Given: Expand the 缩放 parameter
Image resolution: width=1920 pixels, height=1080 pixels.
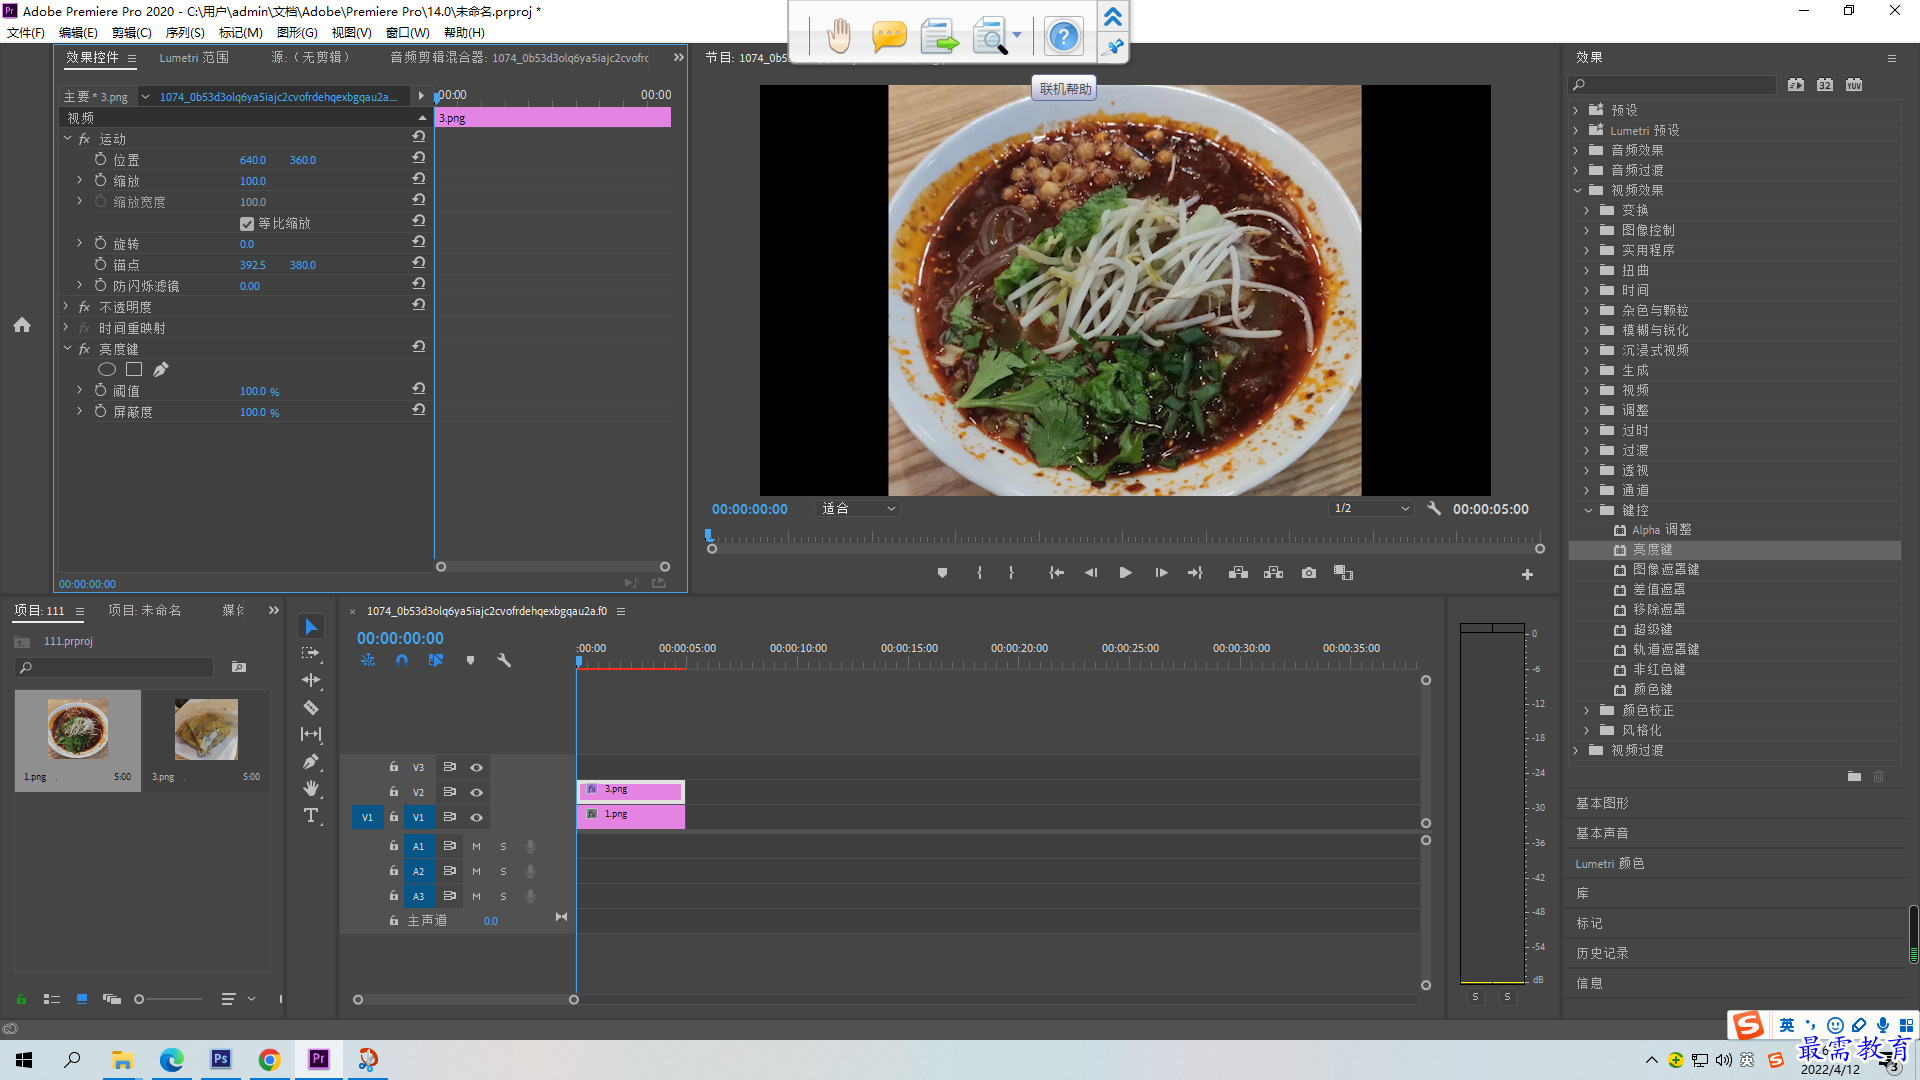Looking at the screenshot, I should 79,180.
